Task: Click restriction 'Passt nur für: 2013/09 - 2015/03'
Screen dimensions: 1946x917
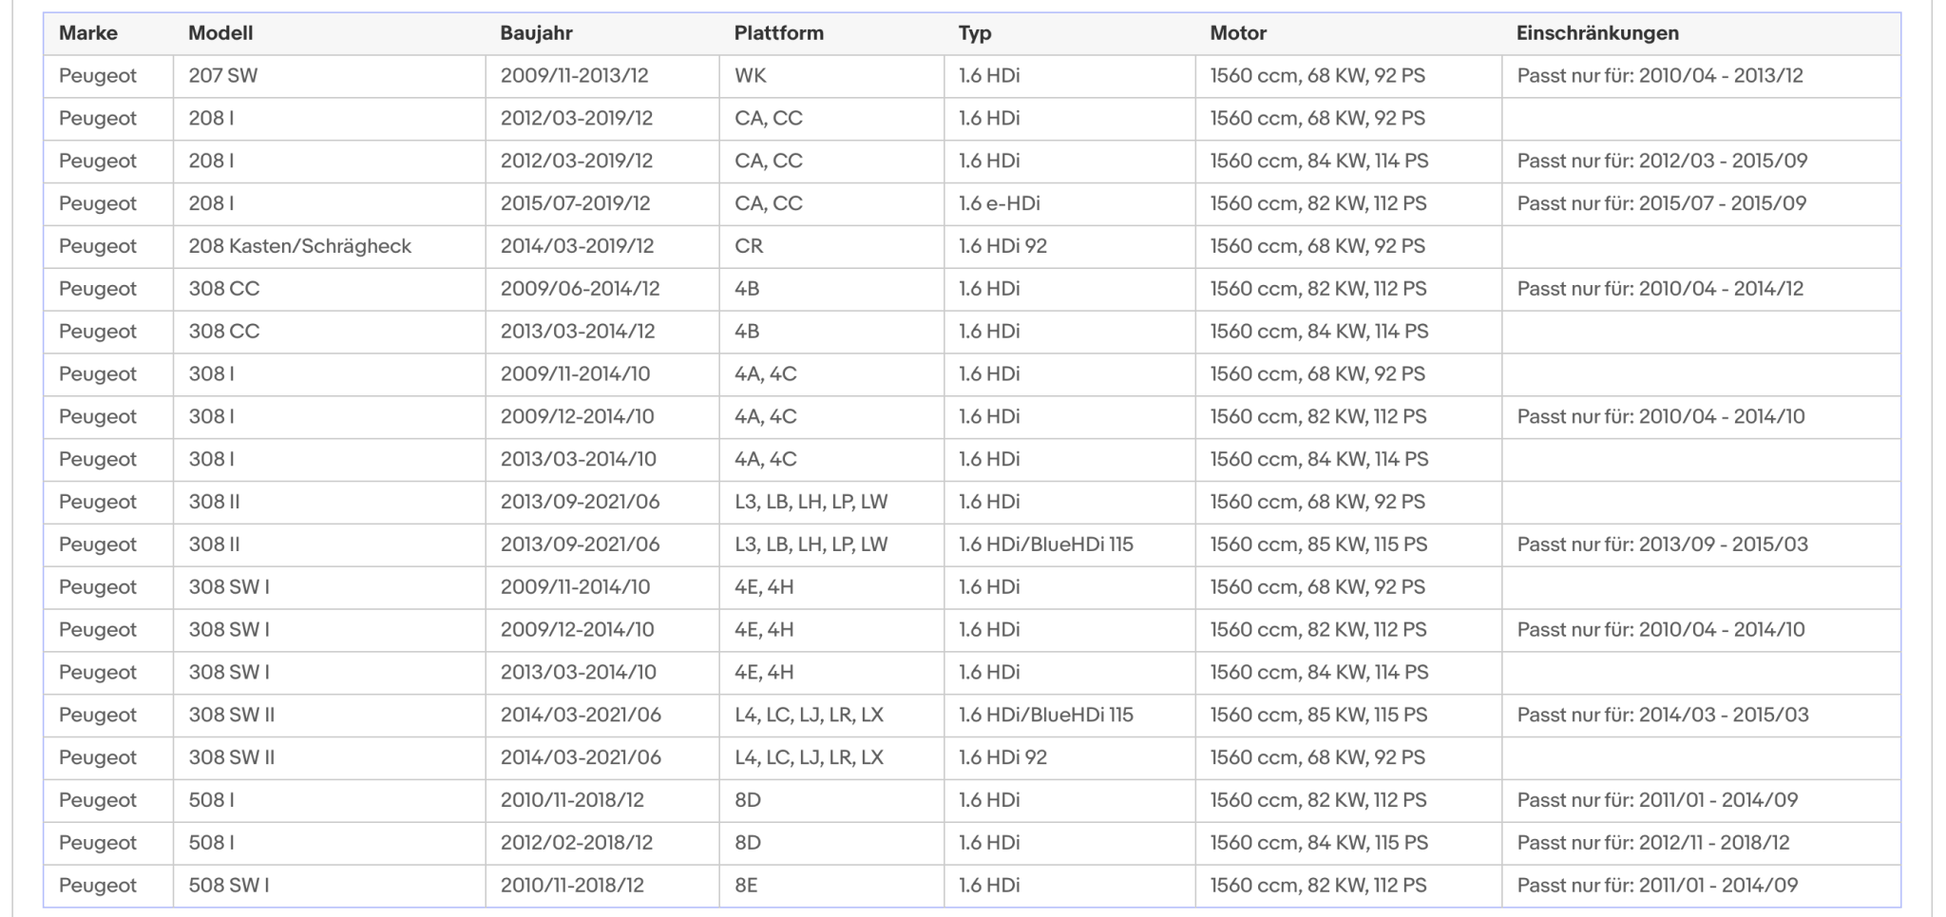Action: click(x=1662, y=545)
